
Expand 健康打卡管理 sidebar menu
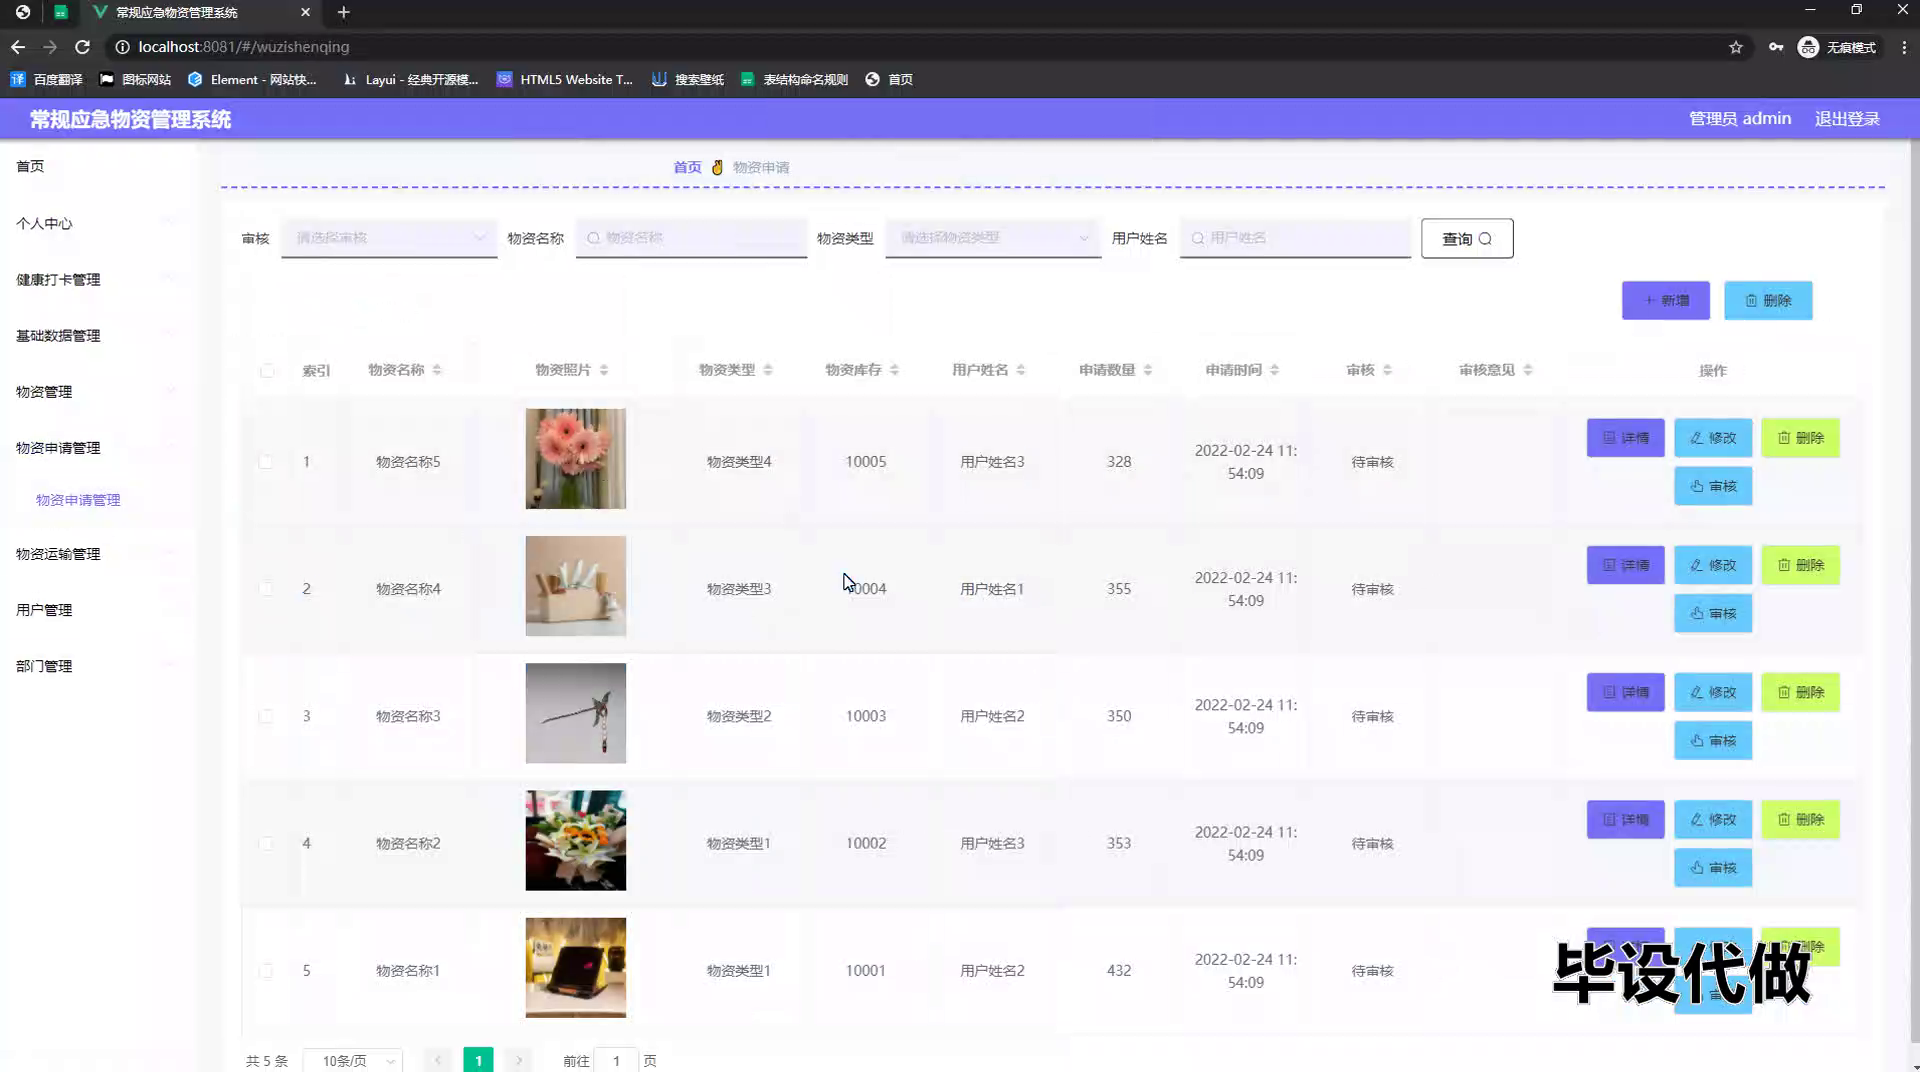98,279
